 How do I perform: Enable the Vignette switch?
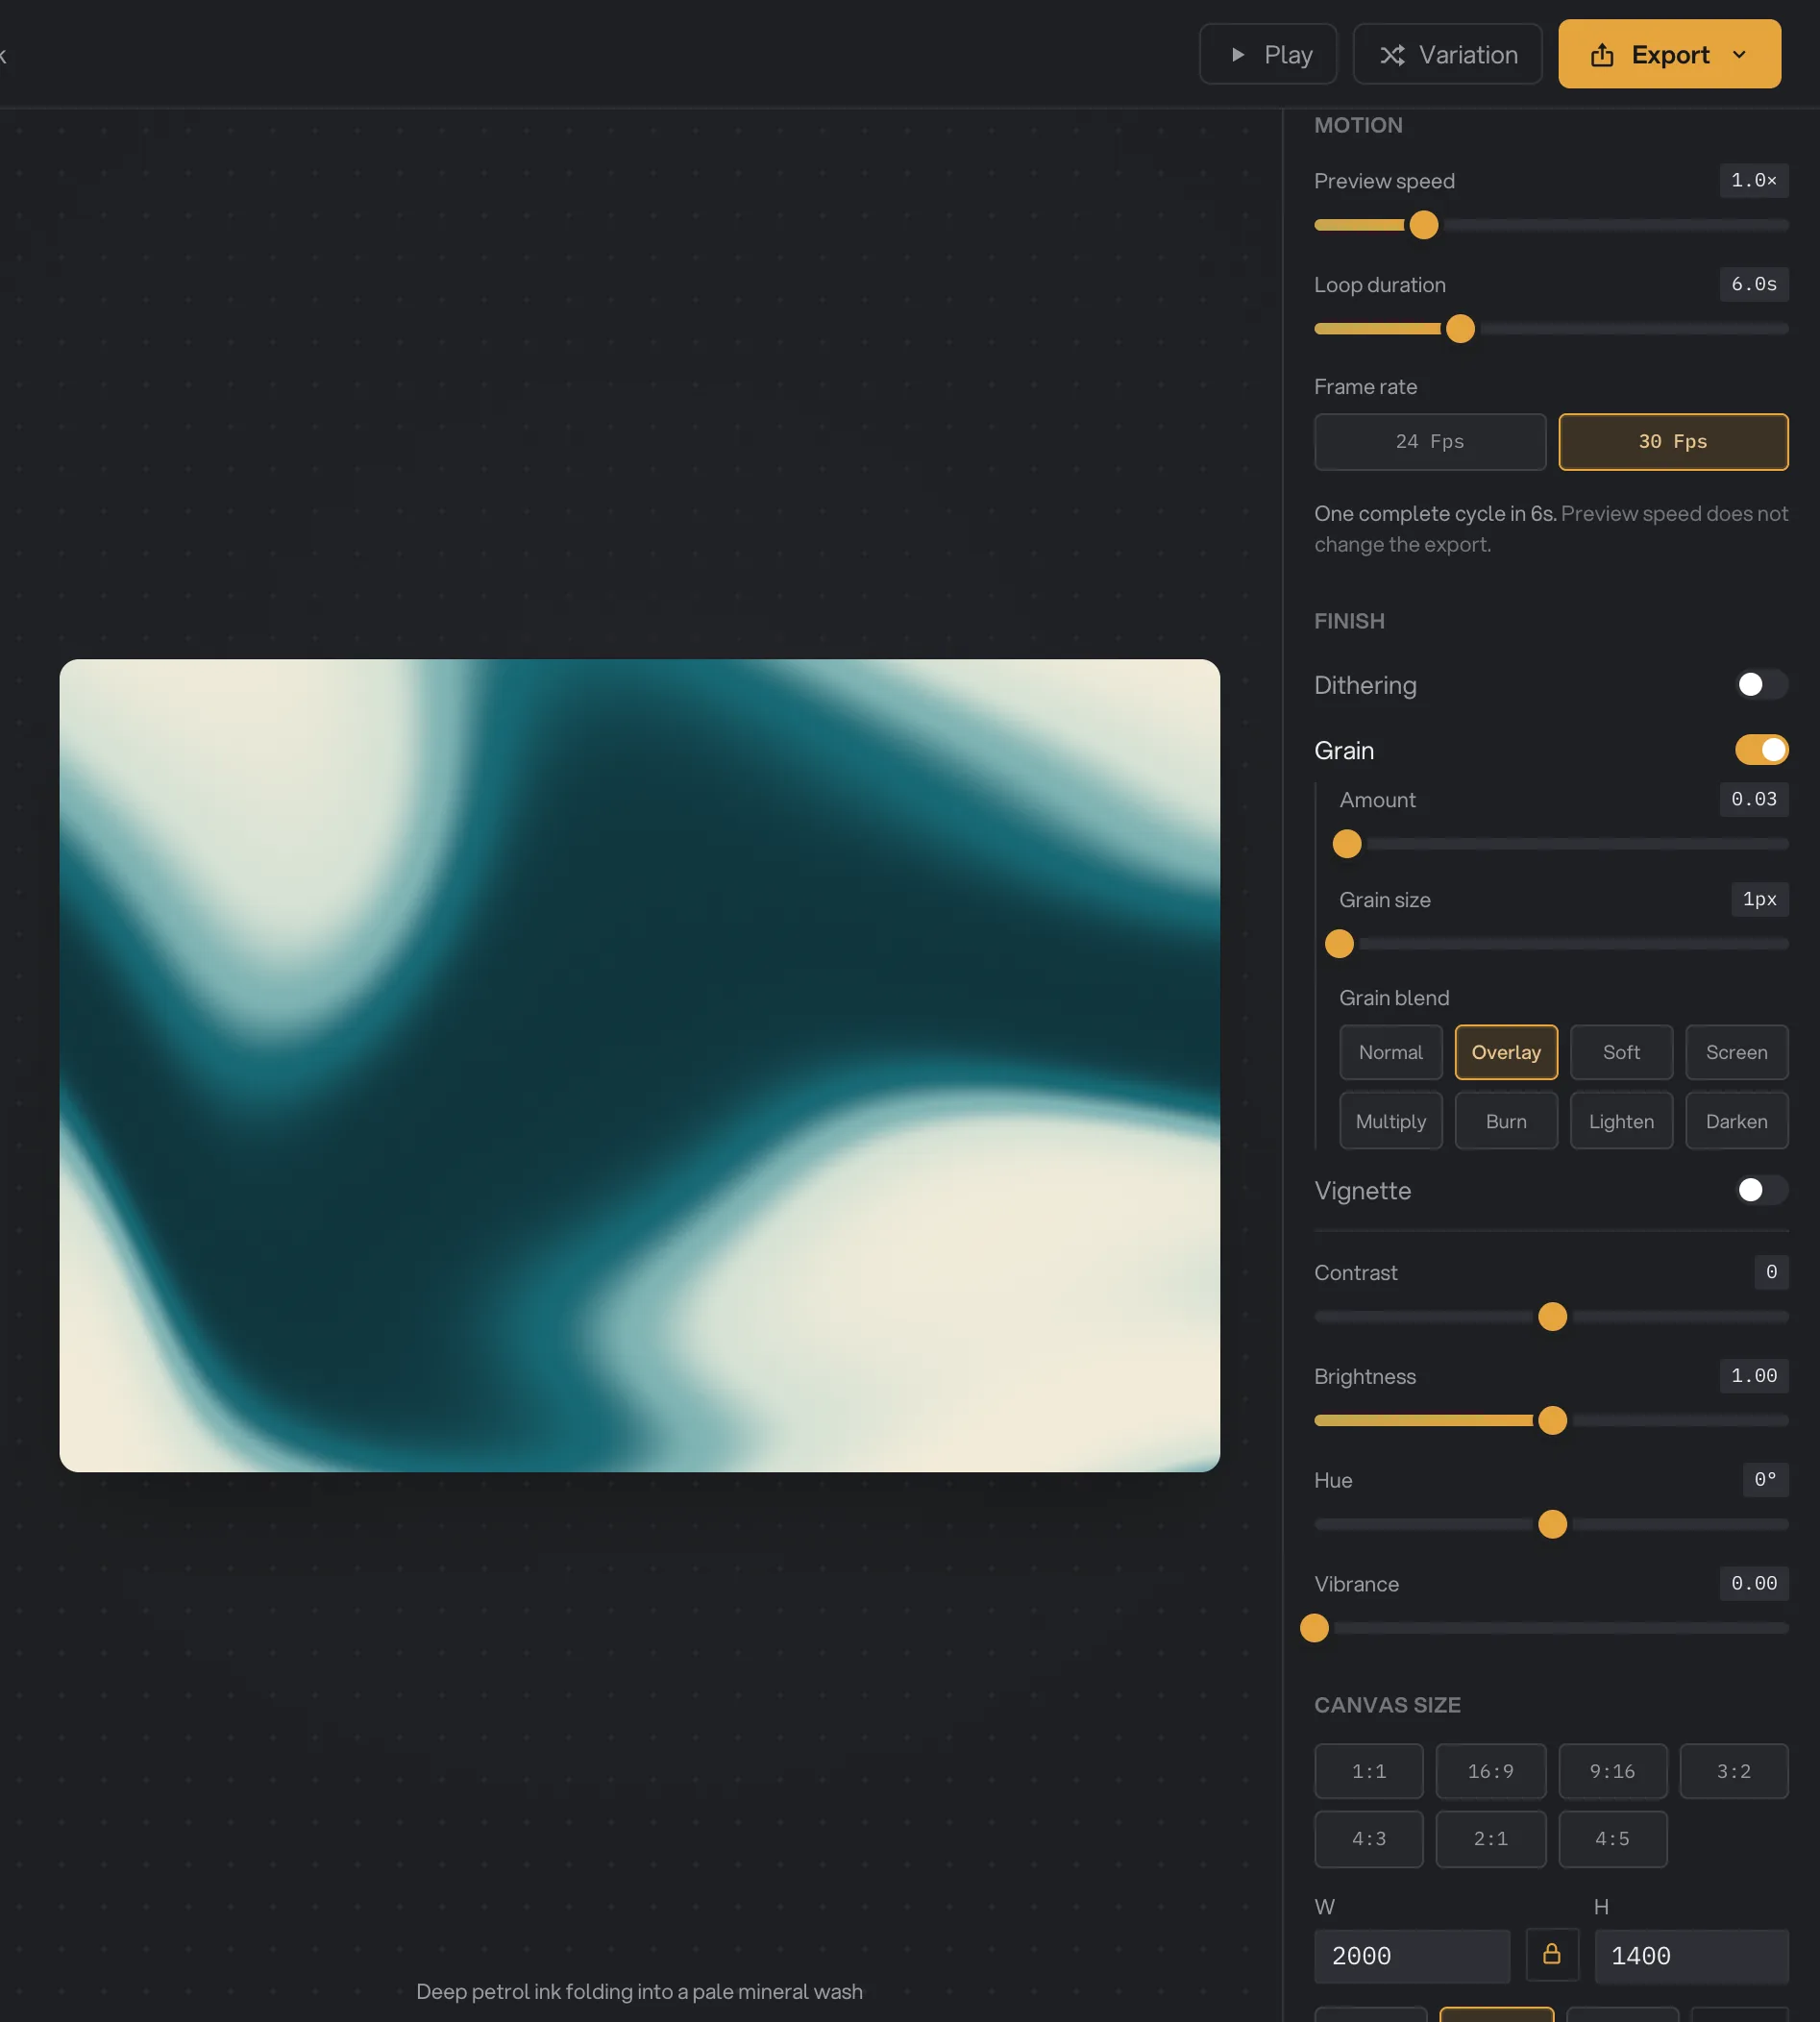1761,1190
